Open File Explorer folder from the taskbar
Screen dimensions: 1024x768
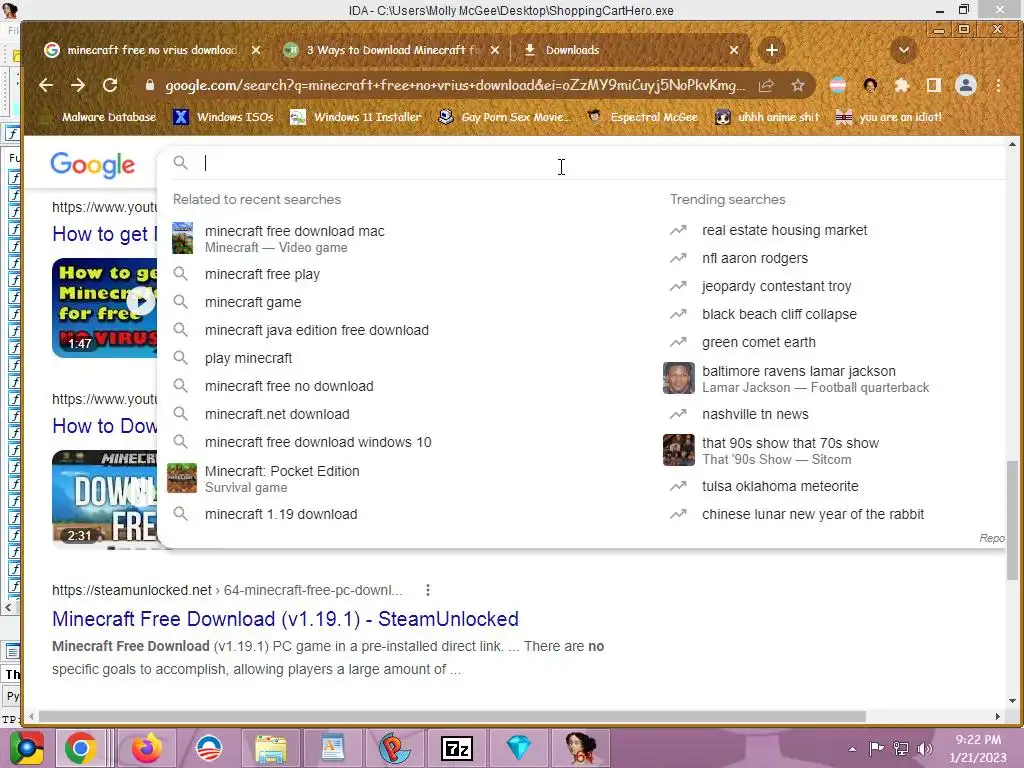coord(270,748)
